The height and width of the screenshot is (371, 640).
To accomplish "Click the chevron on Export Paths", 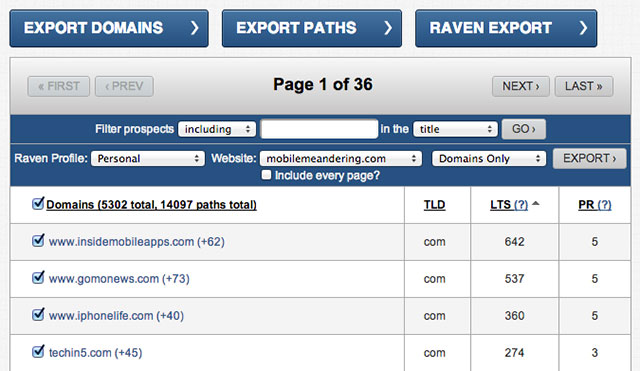I will (x=388, y=28).
